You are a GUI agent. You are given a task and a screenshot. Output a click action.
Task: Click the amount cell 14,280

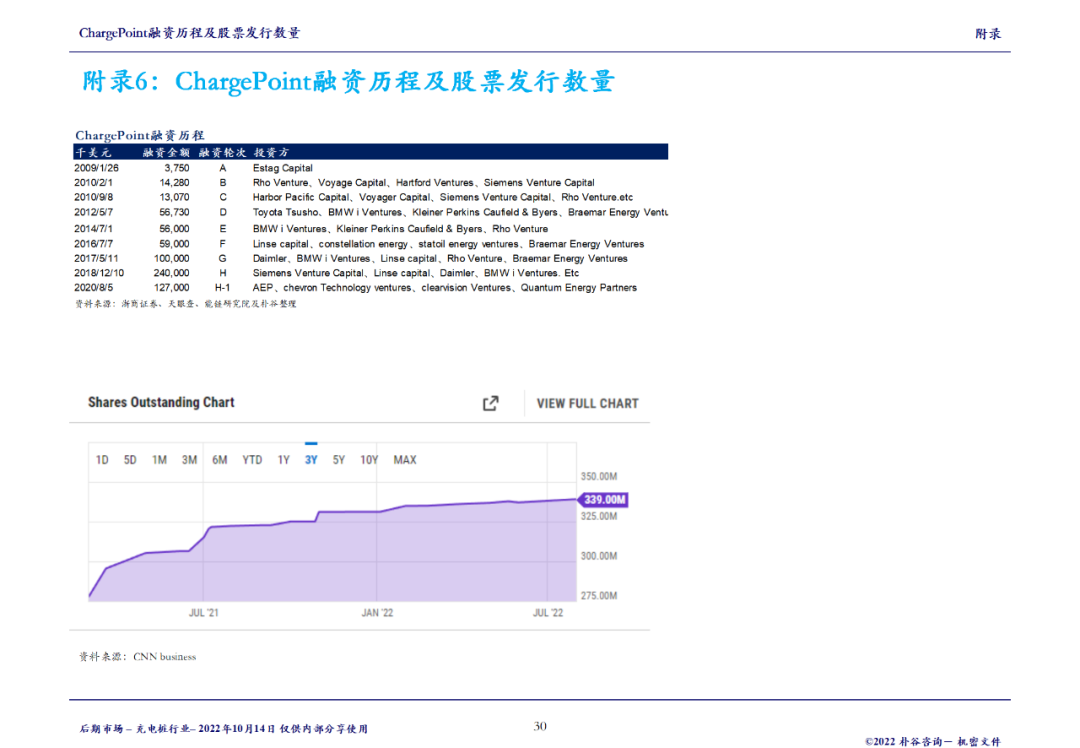[x=174, y=183]
